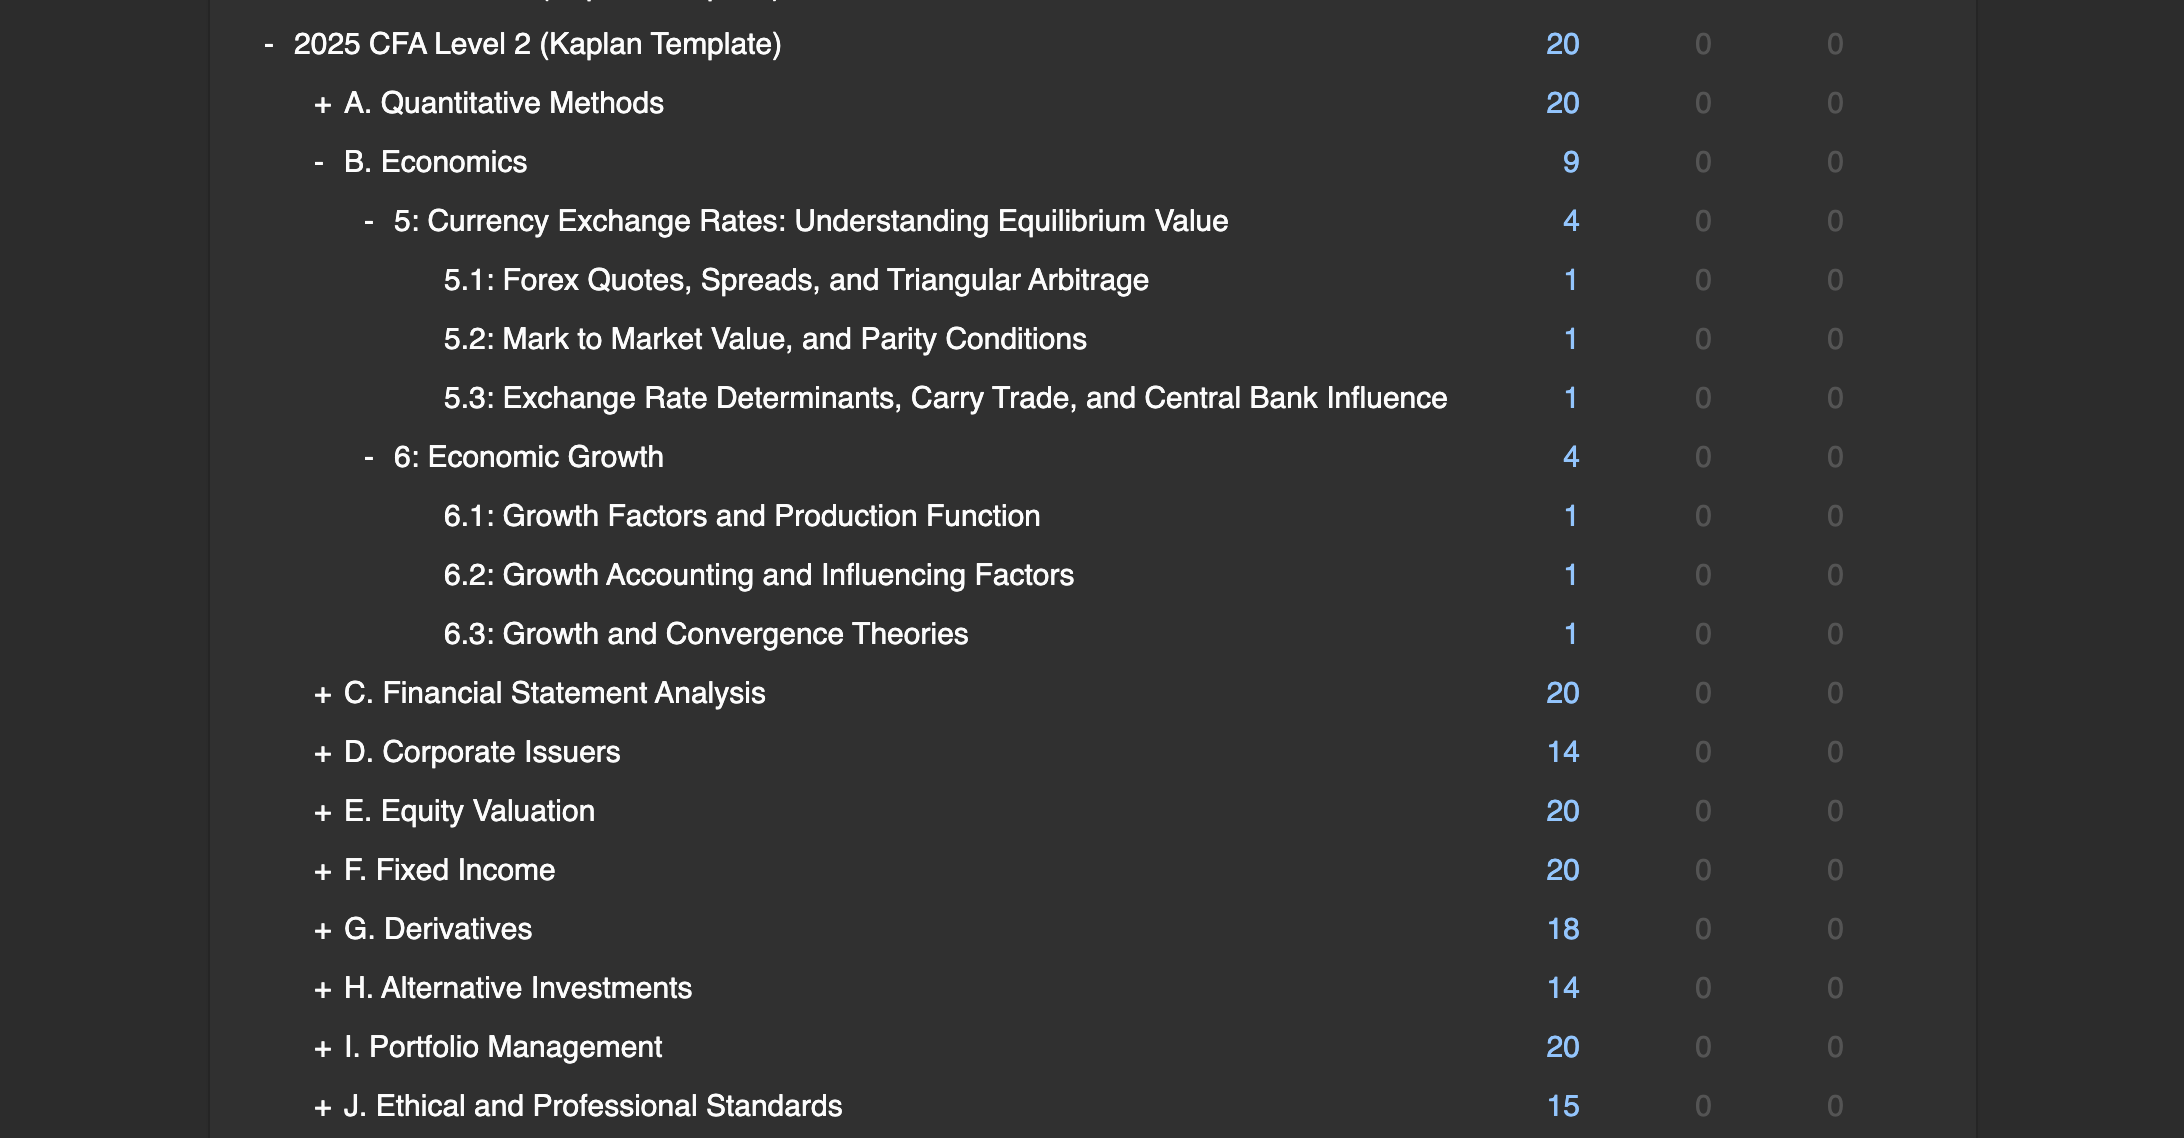
Task: Expand the G. Derivatives deck
Action: [x=322, y=930]
